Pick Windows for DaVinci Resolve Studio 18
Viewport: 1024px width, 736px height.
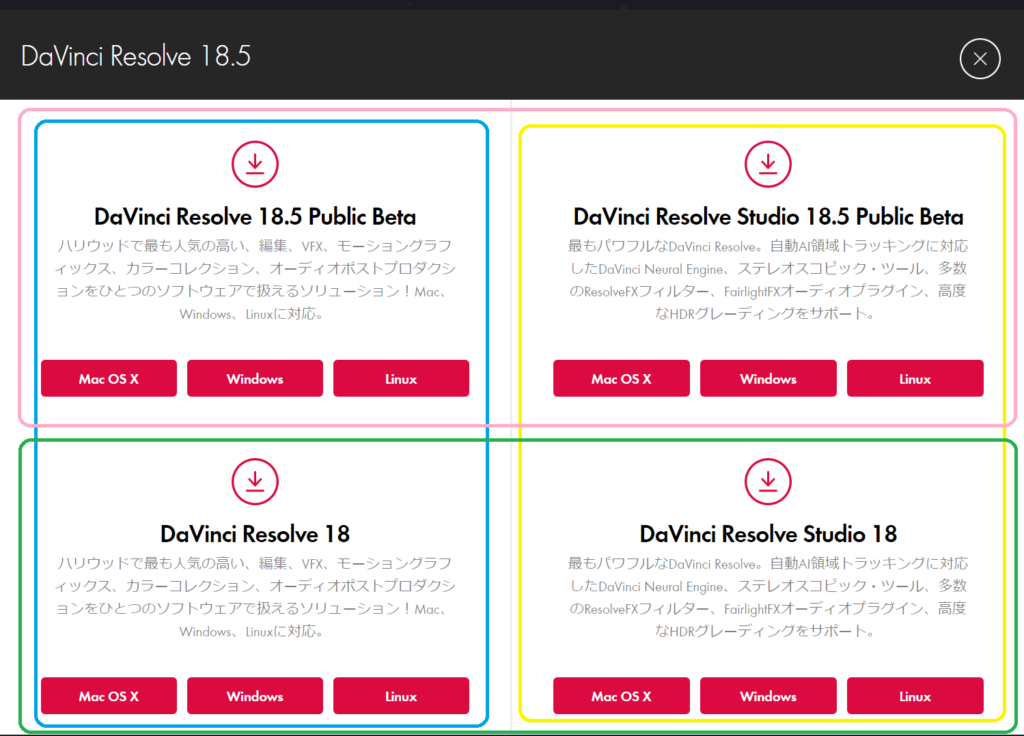768,696
